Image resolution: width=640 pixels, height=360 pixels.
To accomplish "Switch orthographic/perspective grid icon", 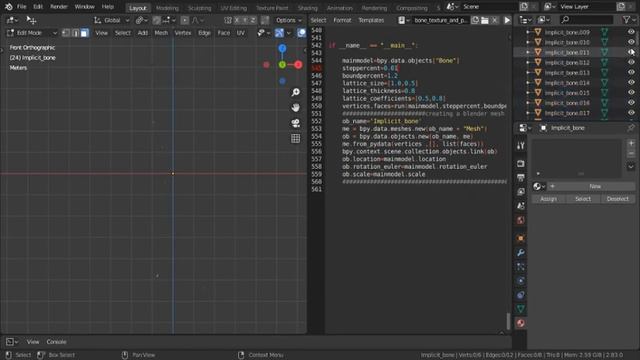I will point(296,138).
